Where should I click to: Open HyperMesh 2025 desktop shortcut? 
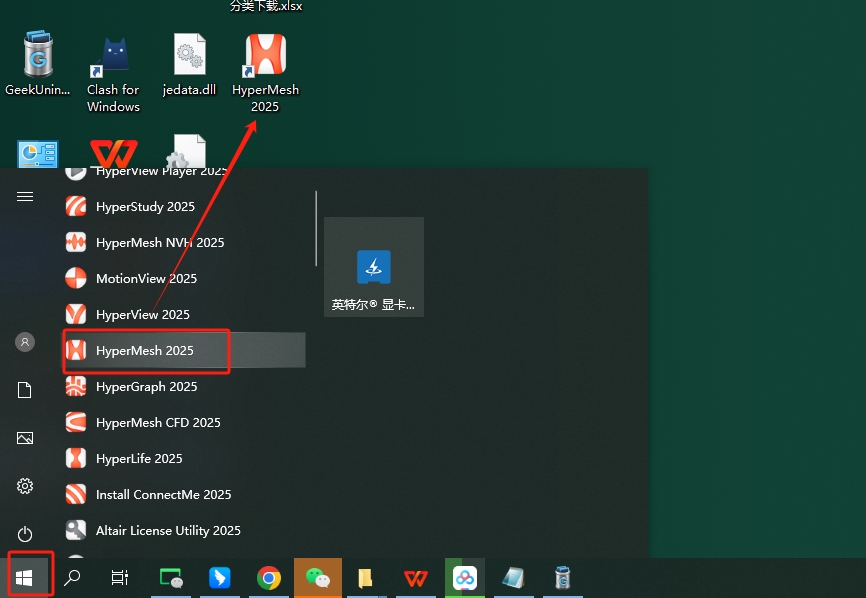coord(266,72)
